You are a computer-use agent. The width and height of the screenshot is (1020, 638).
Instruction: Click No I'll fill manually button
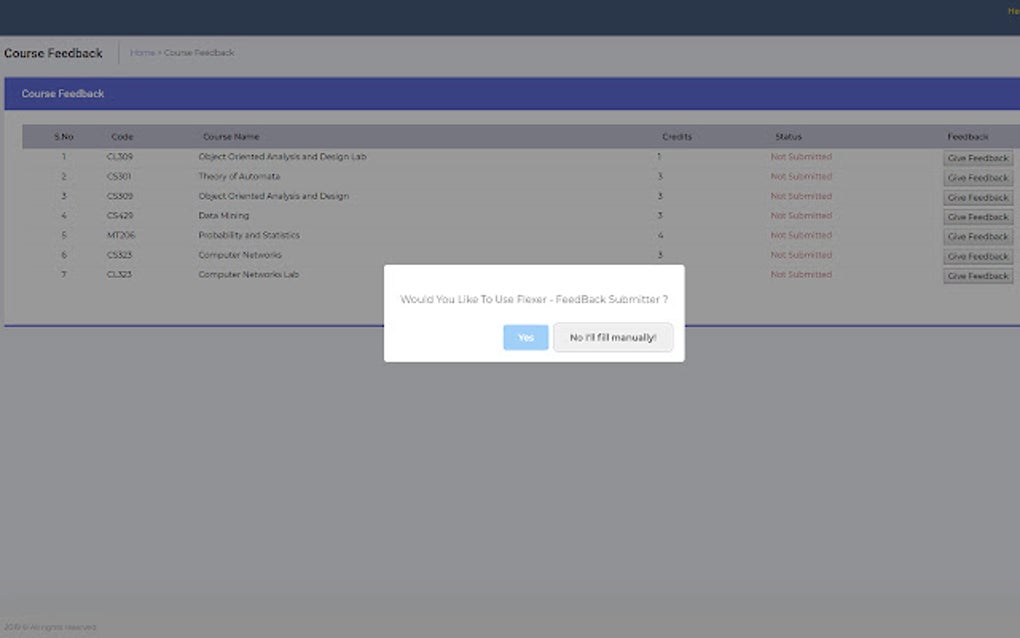613,337
